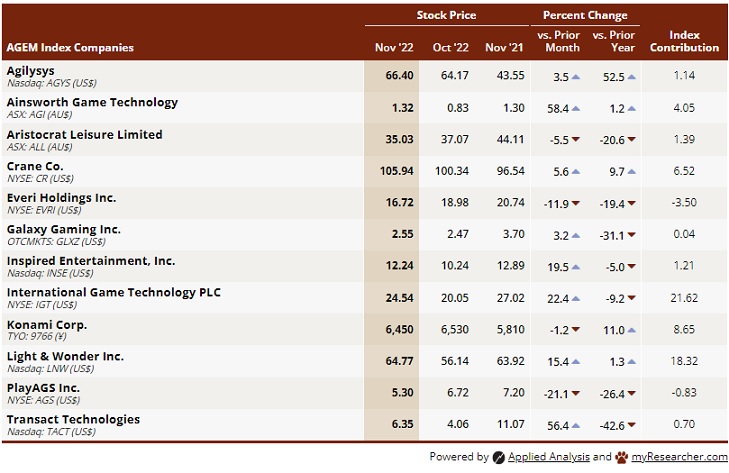Viewport: 729px width, 473px height.
Task: Select Inspired Entertainment, Inc. company name
Action: click(91, 261)
